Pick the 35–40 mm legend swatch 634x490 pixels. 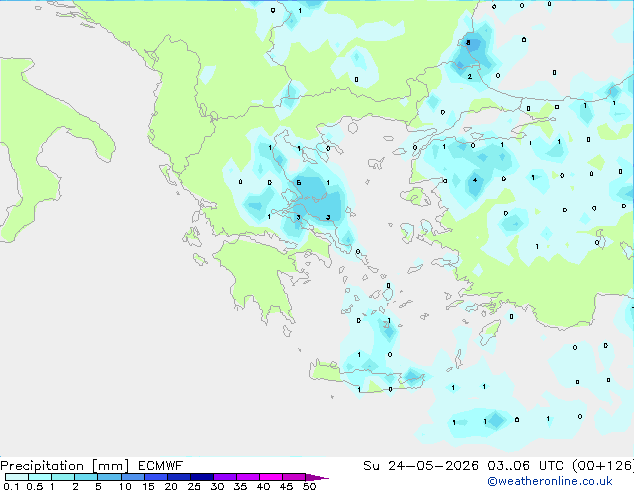pos(248,477)
